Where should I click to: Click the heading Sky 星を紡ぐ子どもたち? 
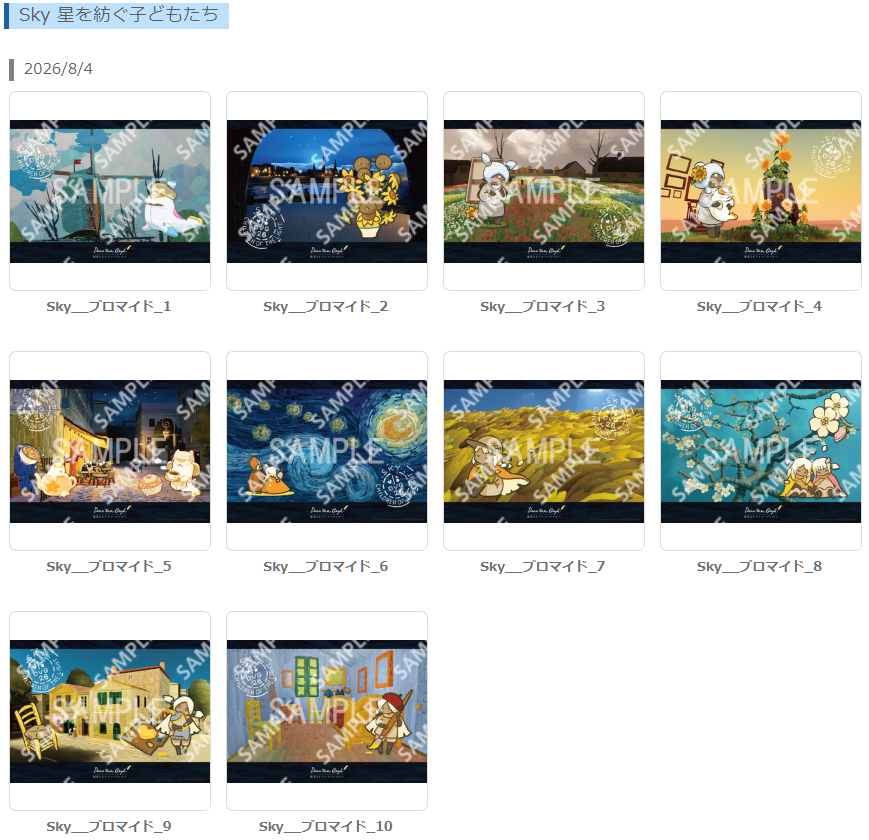click(119, 15)
